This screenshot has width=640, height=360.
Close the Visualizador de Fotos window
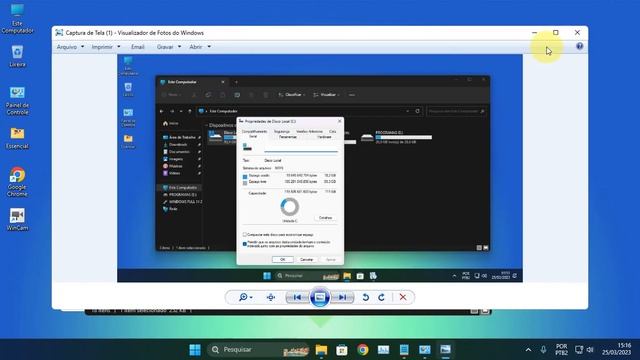pyautogui.click(x=577, y=33)
